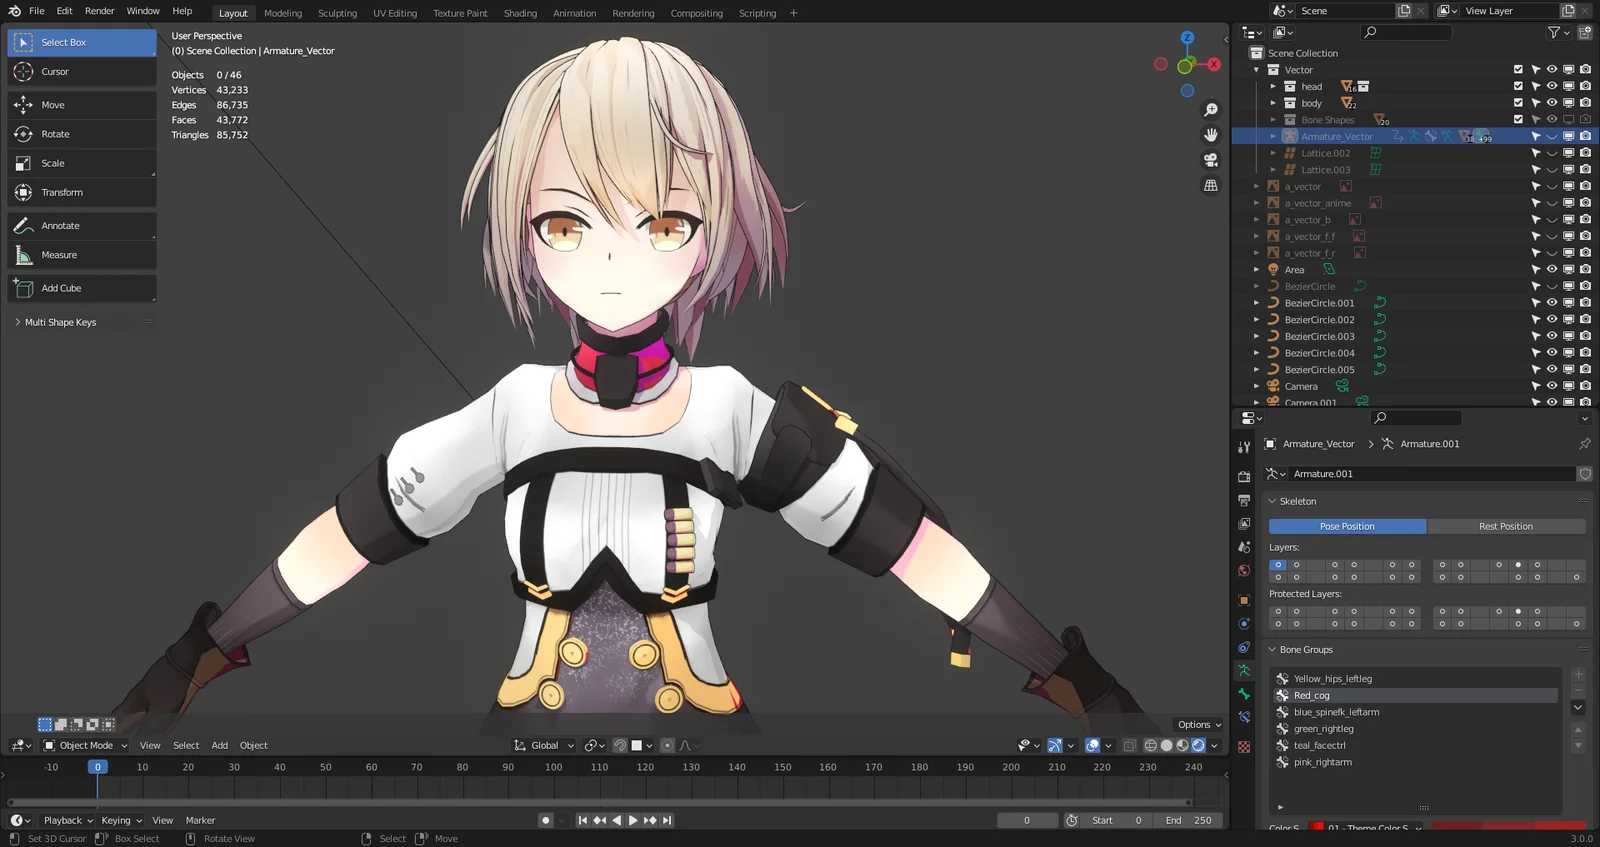Click the pan view hand icon
The image size is (1600, 847).
1211,135
